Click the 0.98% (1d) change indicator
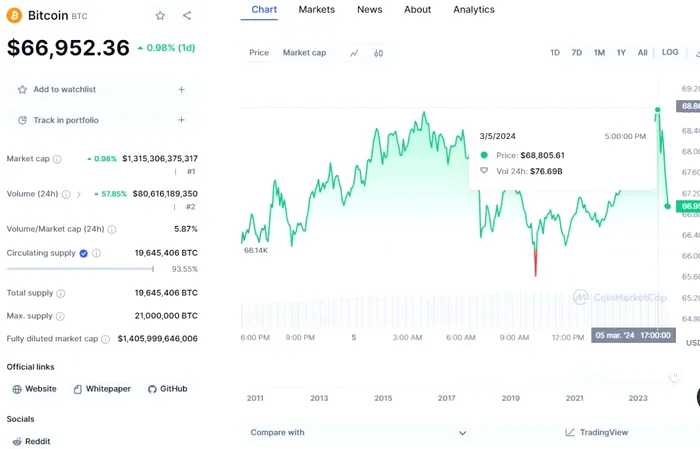Viewport: 700px width, 449px height. 167,48
